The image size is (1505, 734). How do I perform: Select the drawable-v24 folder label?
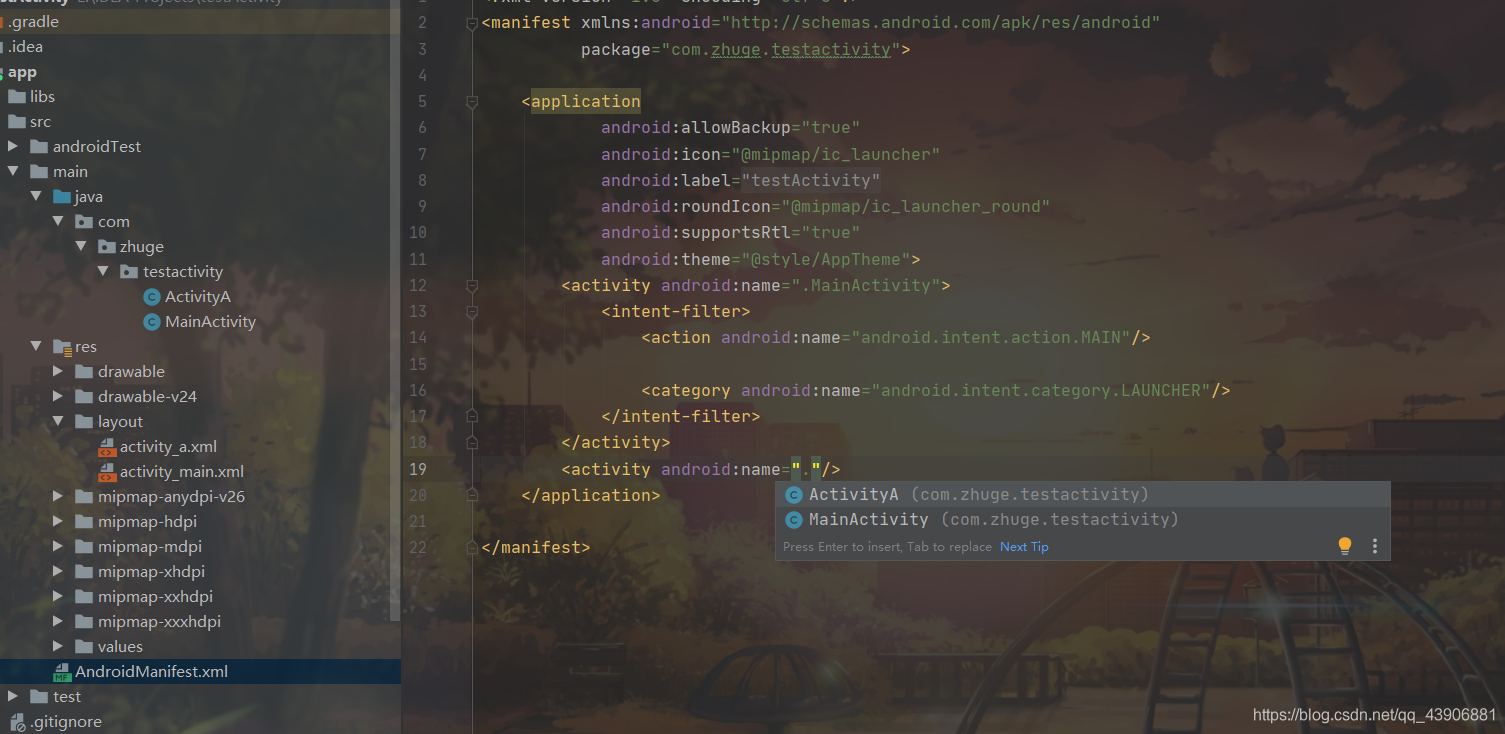click(x=147, y=396)
